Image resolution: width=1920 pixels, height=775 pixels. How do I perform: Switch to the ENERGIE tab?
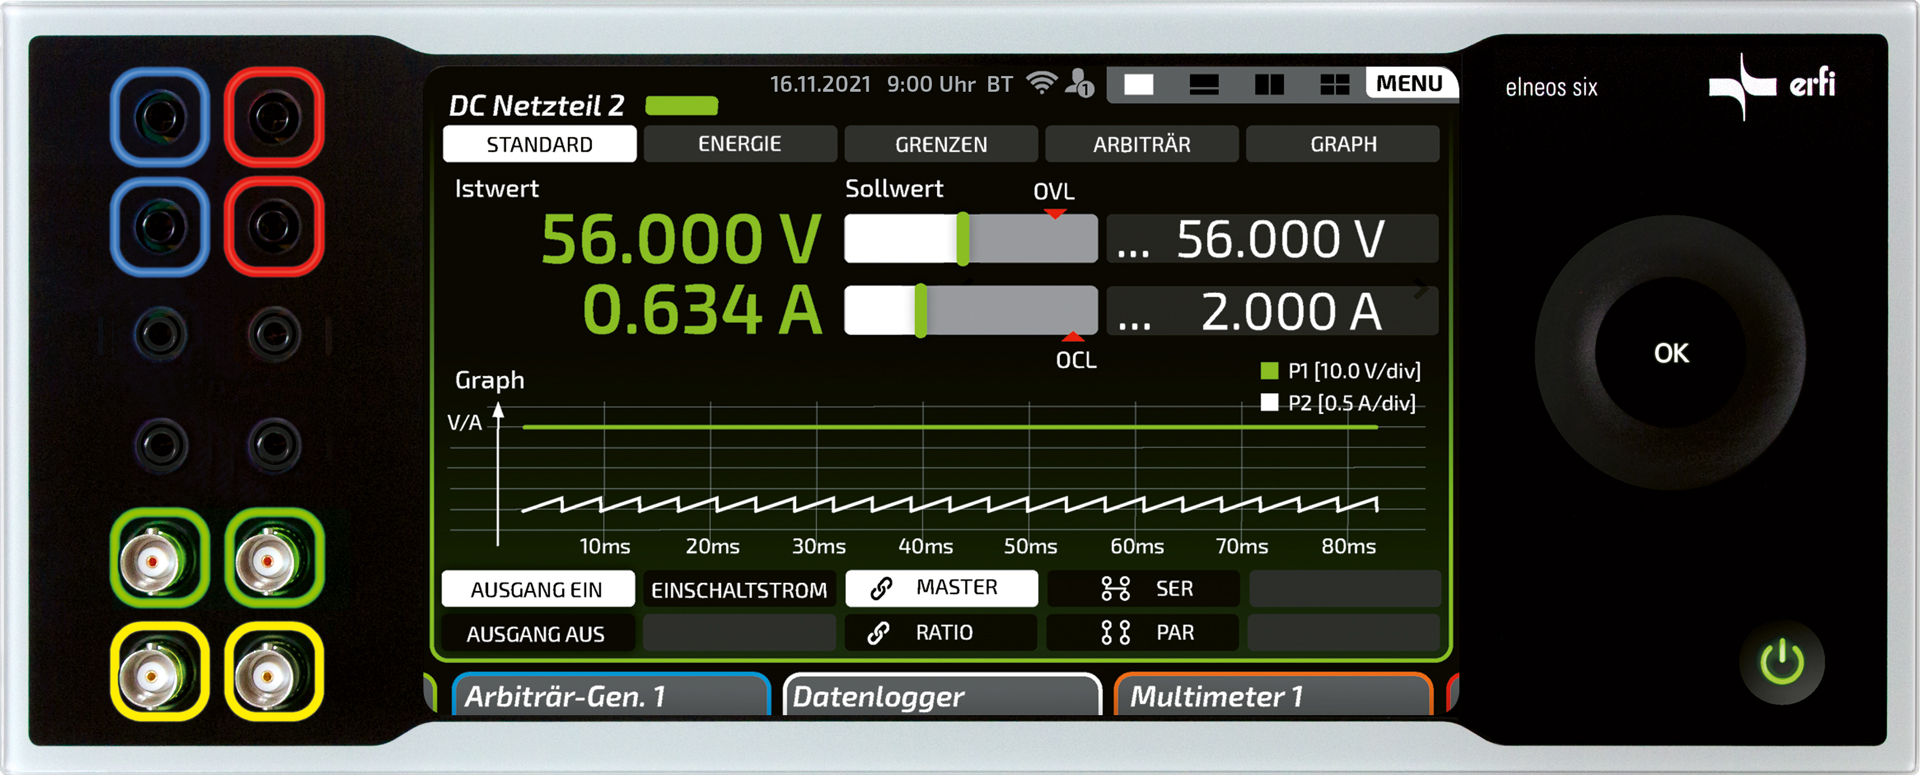(740, 144)
